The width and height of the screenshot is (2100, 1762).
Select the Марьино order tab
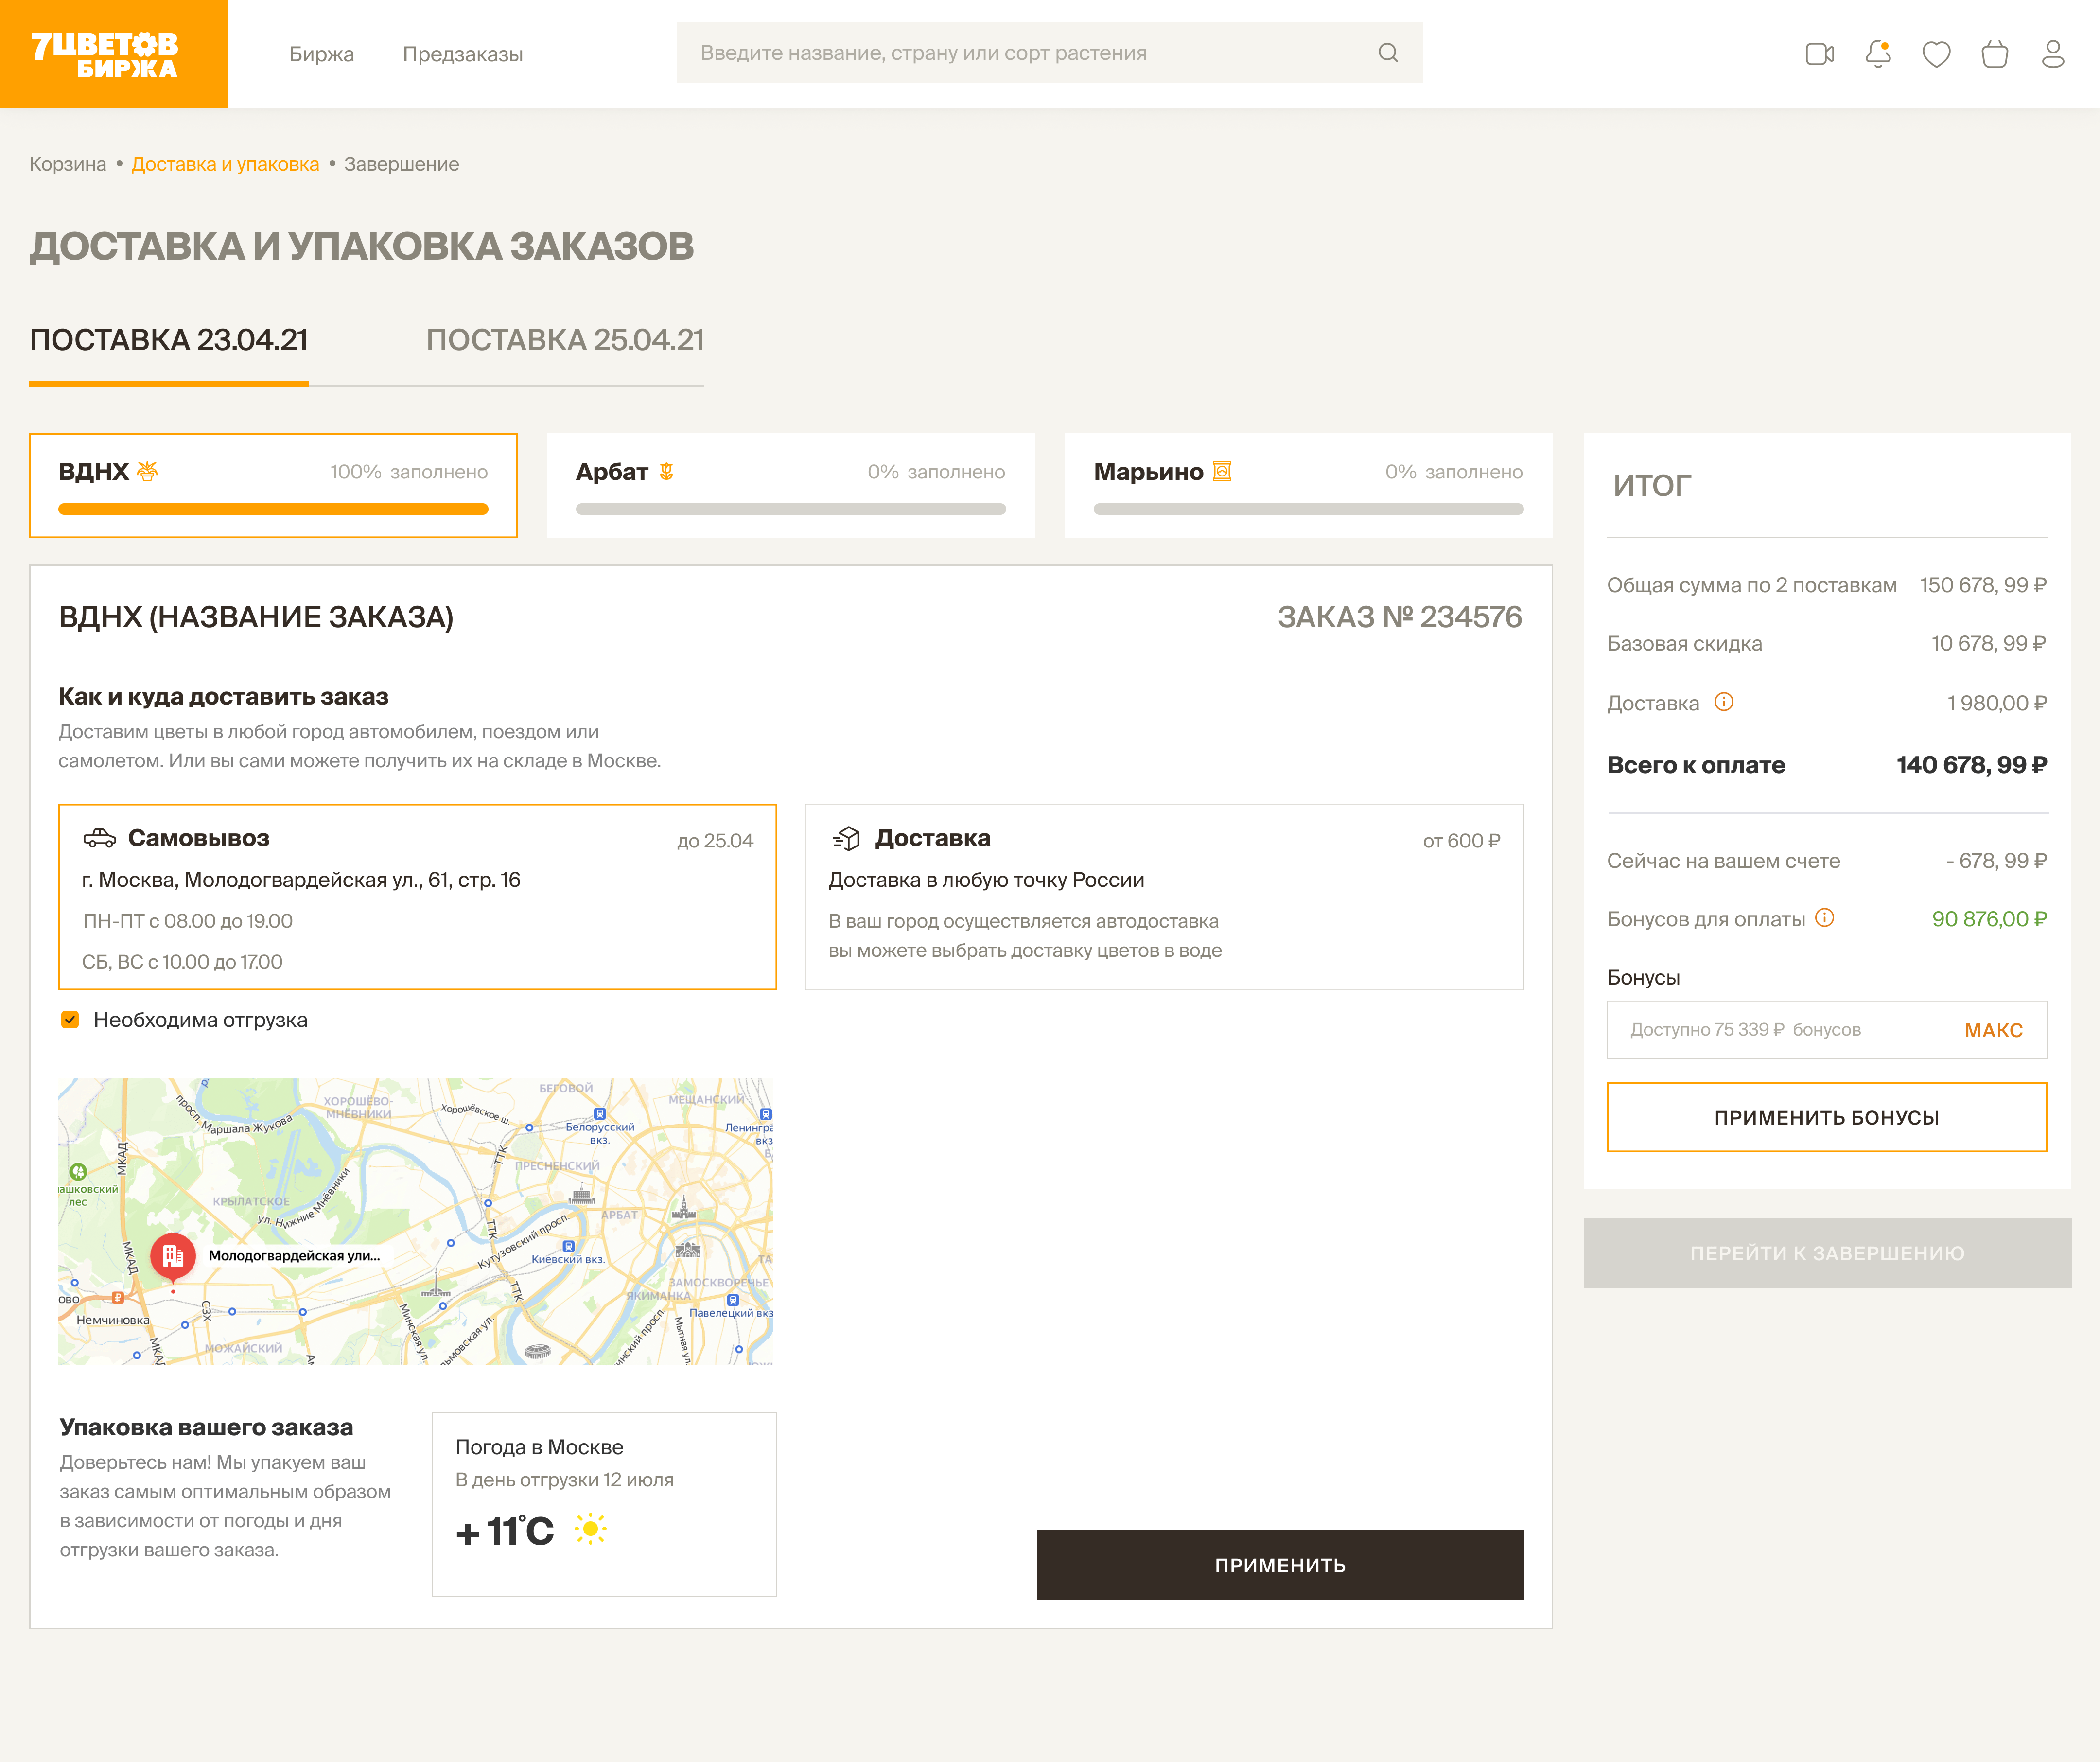point(1307,486)
